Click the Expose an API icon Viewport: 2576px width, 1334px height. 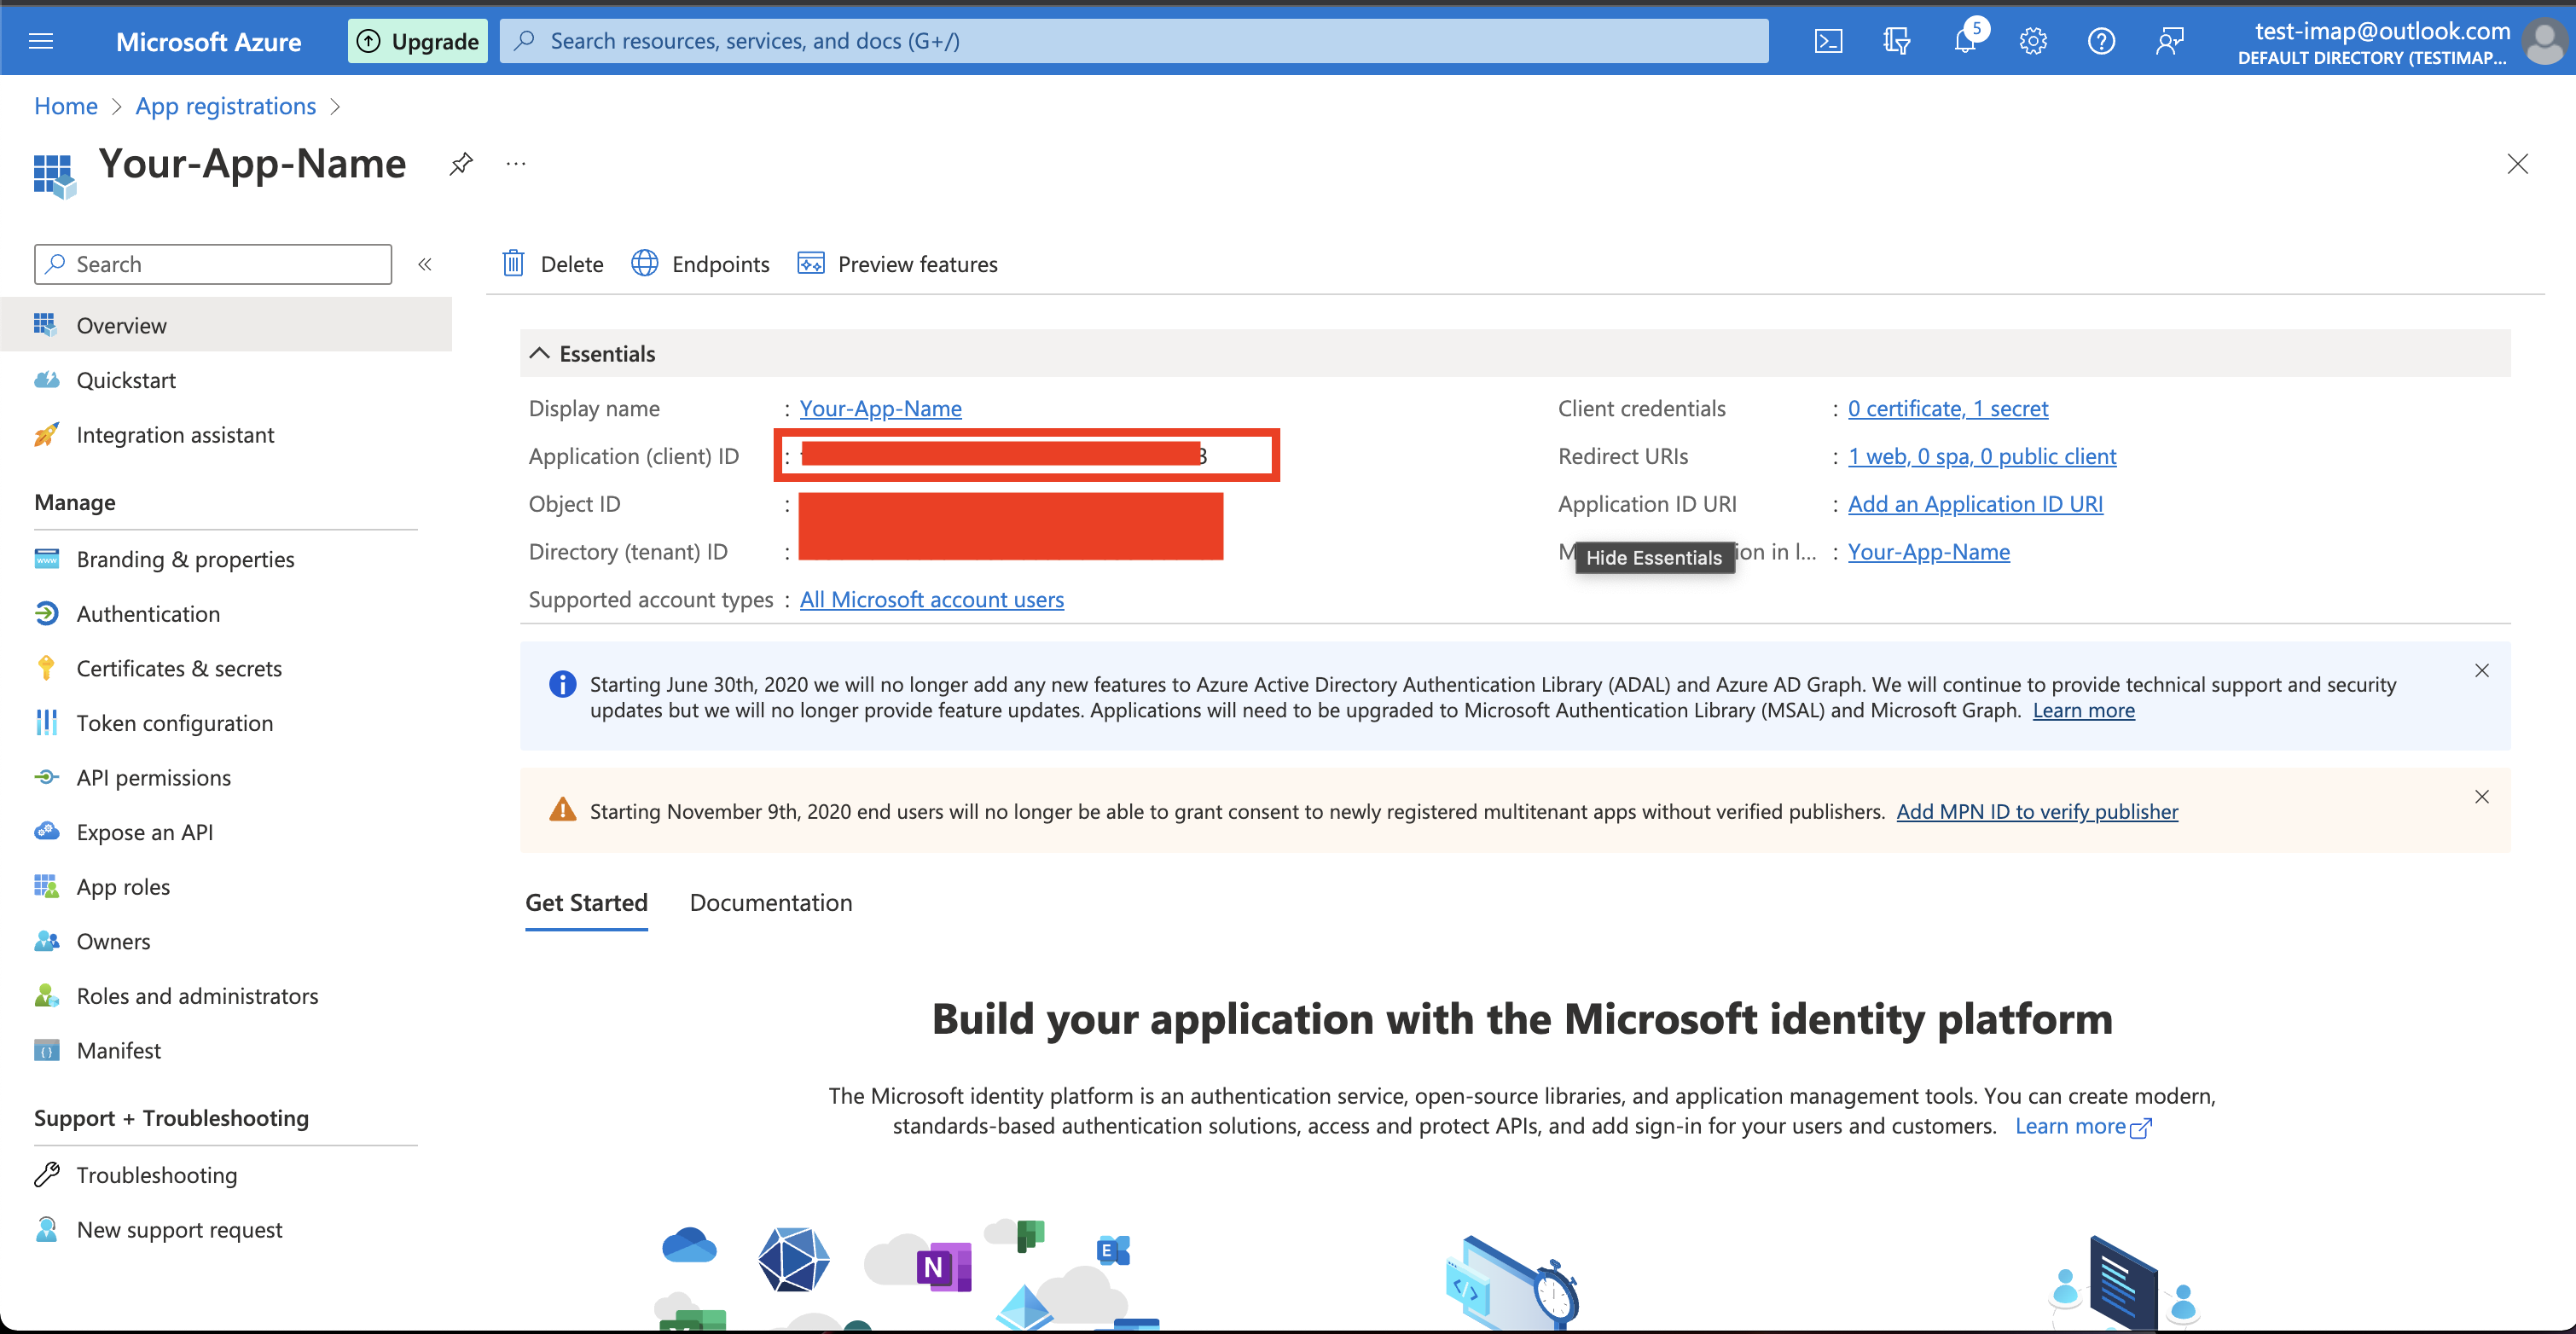(46, 831)
